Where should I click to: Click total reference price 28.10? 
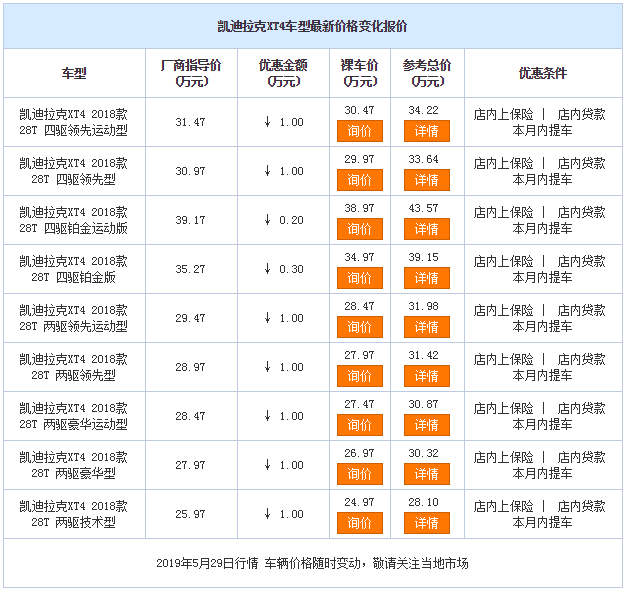423,502
